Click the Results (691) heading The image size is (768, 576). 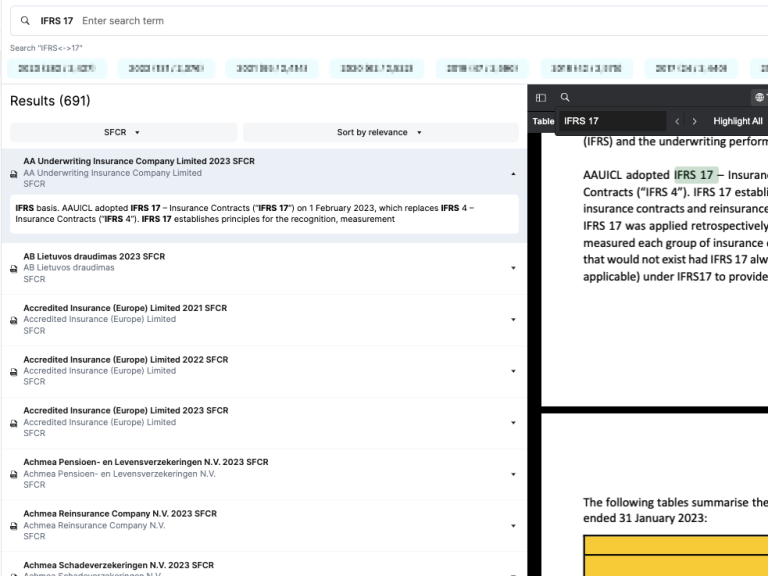(50, 100)
